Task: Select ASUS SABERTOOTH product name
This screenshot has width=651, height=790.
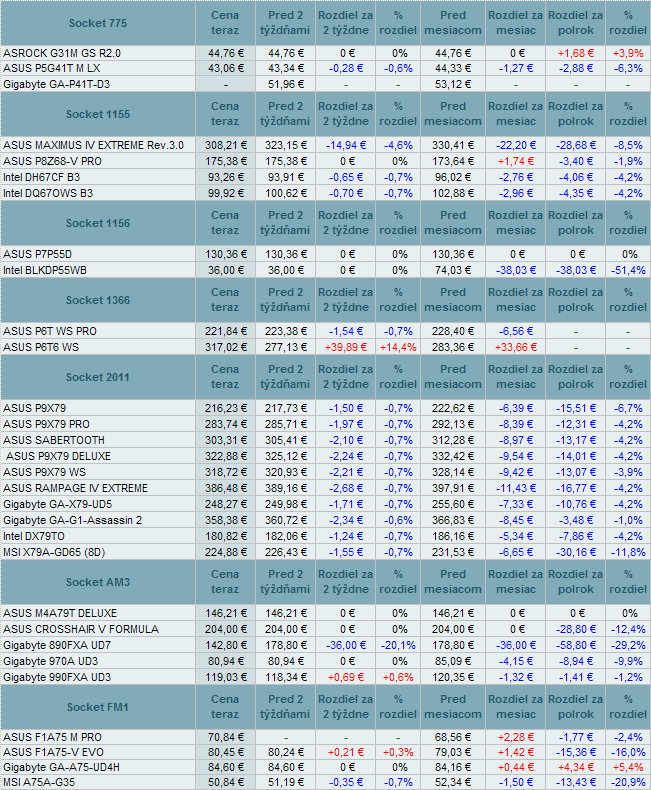Action: (x=54, y=440)
